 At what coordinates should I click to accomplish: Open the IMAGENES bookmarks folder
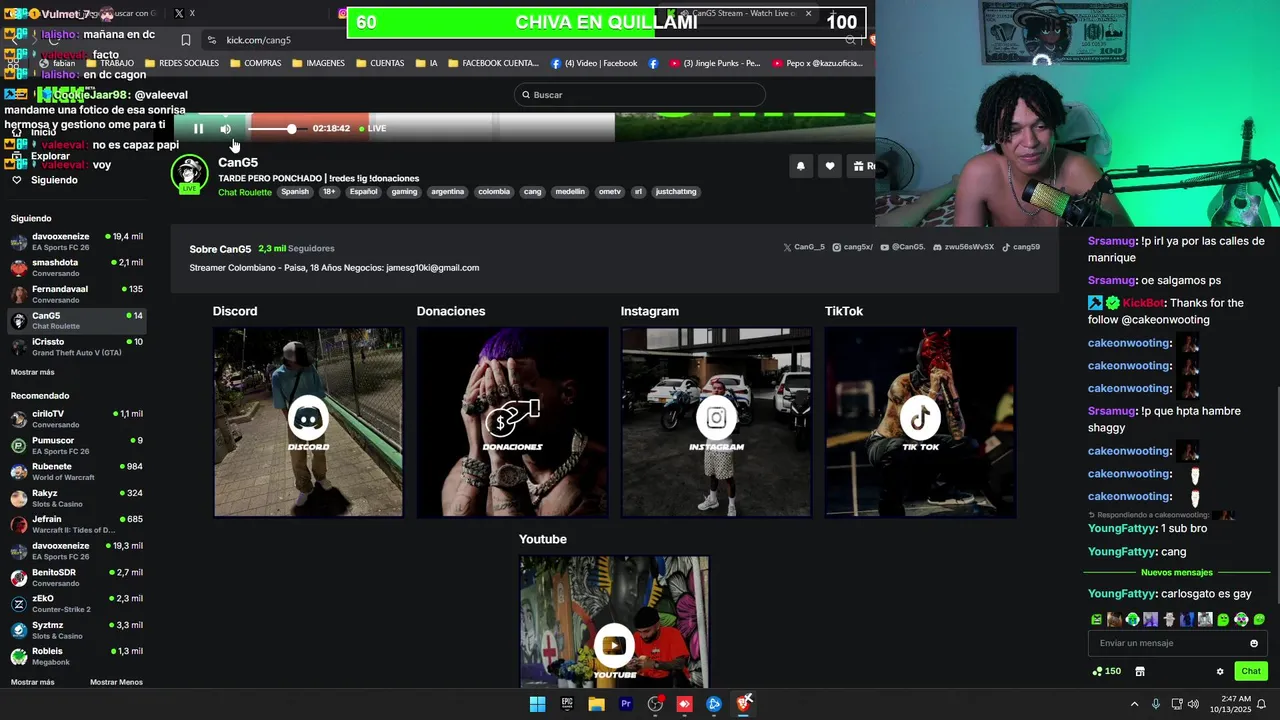(x=318, y=63)
